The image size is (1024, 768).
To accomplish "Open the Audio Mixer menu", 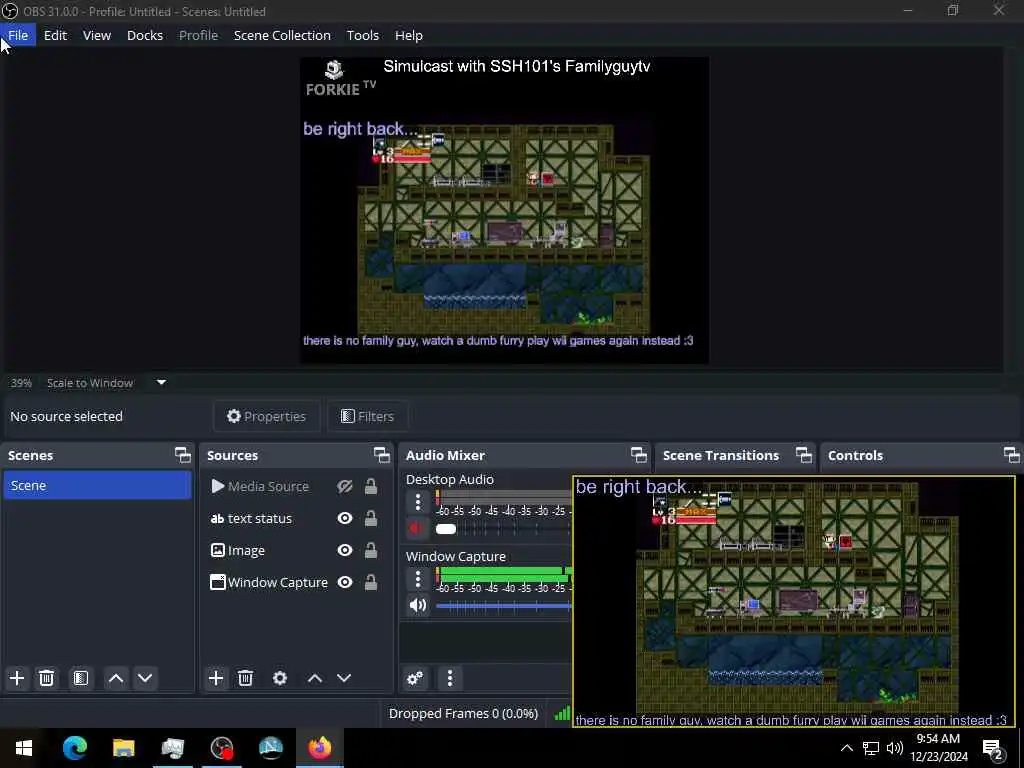I will [450, 678].
